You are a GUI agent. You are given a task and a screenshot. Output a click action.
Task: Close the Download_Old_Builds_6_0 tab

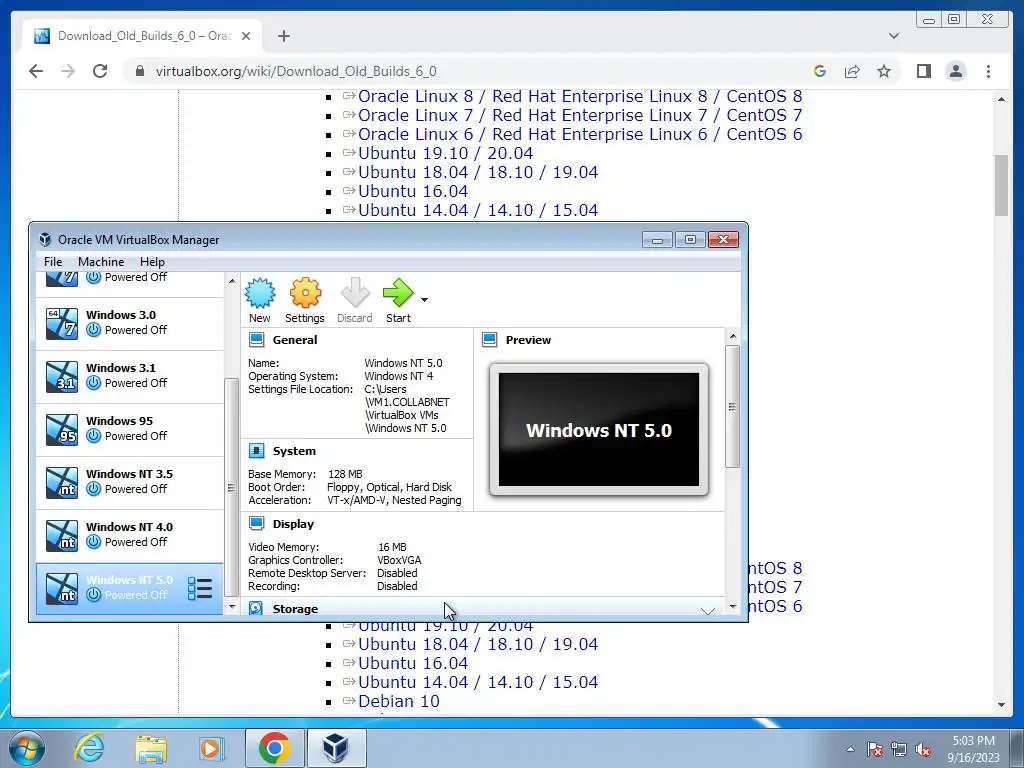[x=246, y=36]
